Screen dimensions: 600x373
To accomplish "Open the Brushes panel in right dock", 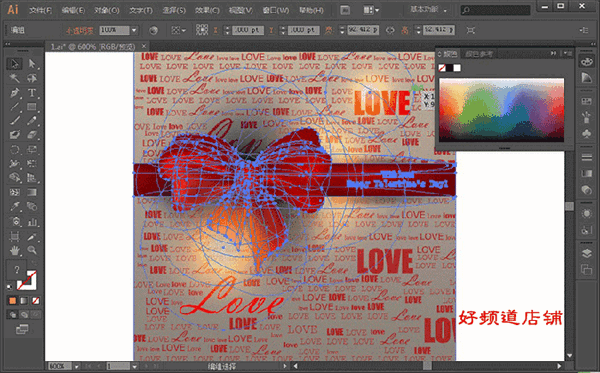I will [x=586, y=117].
